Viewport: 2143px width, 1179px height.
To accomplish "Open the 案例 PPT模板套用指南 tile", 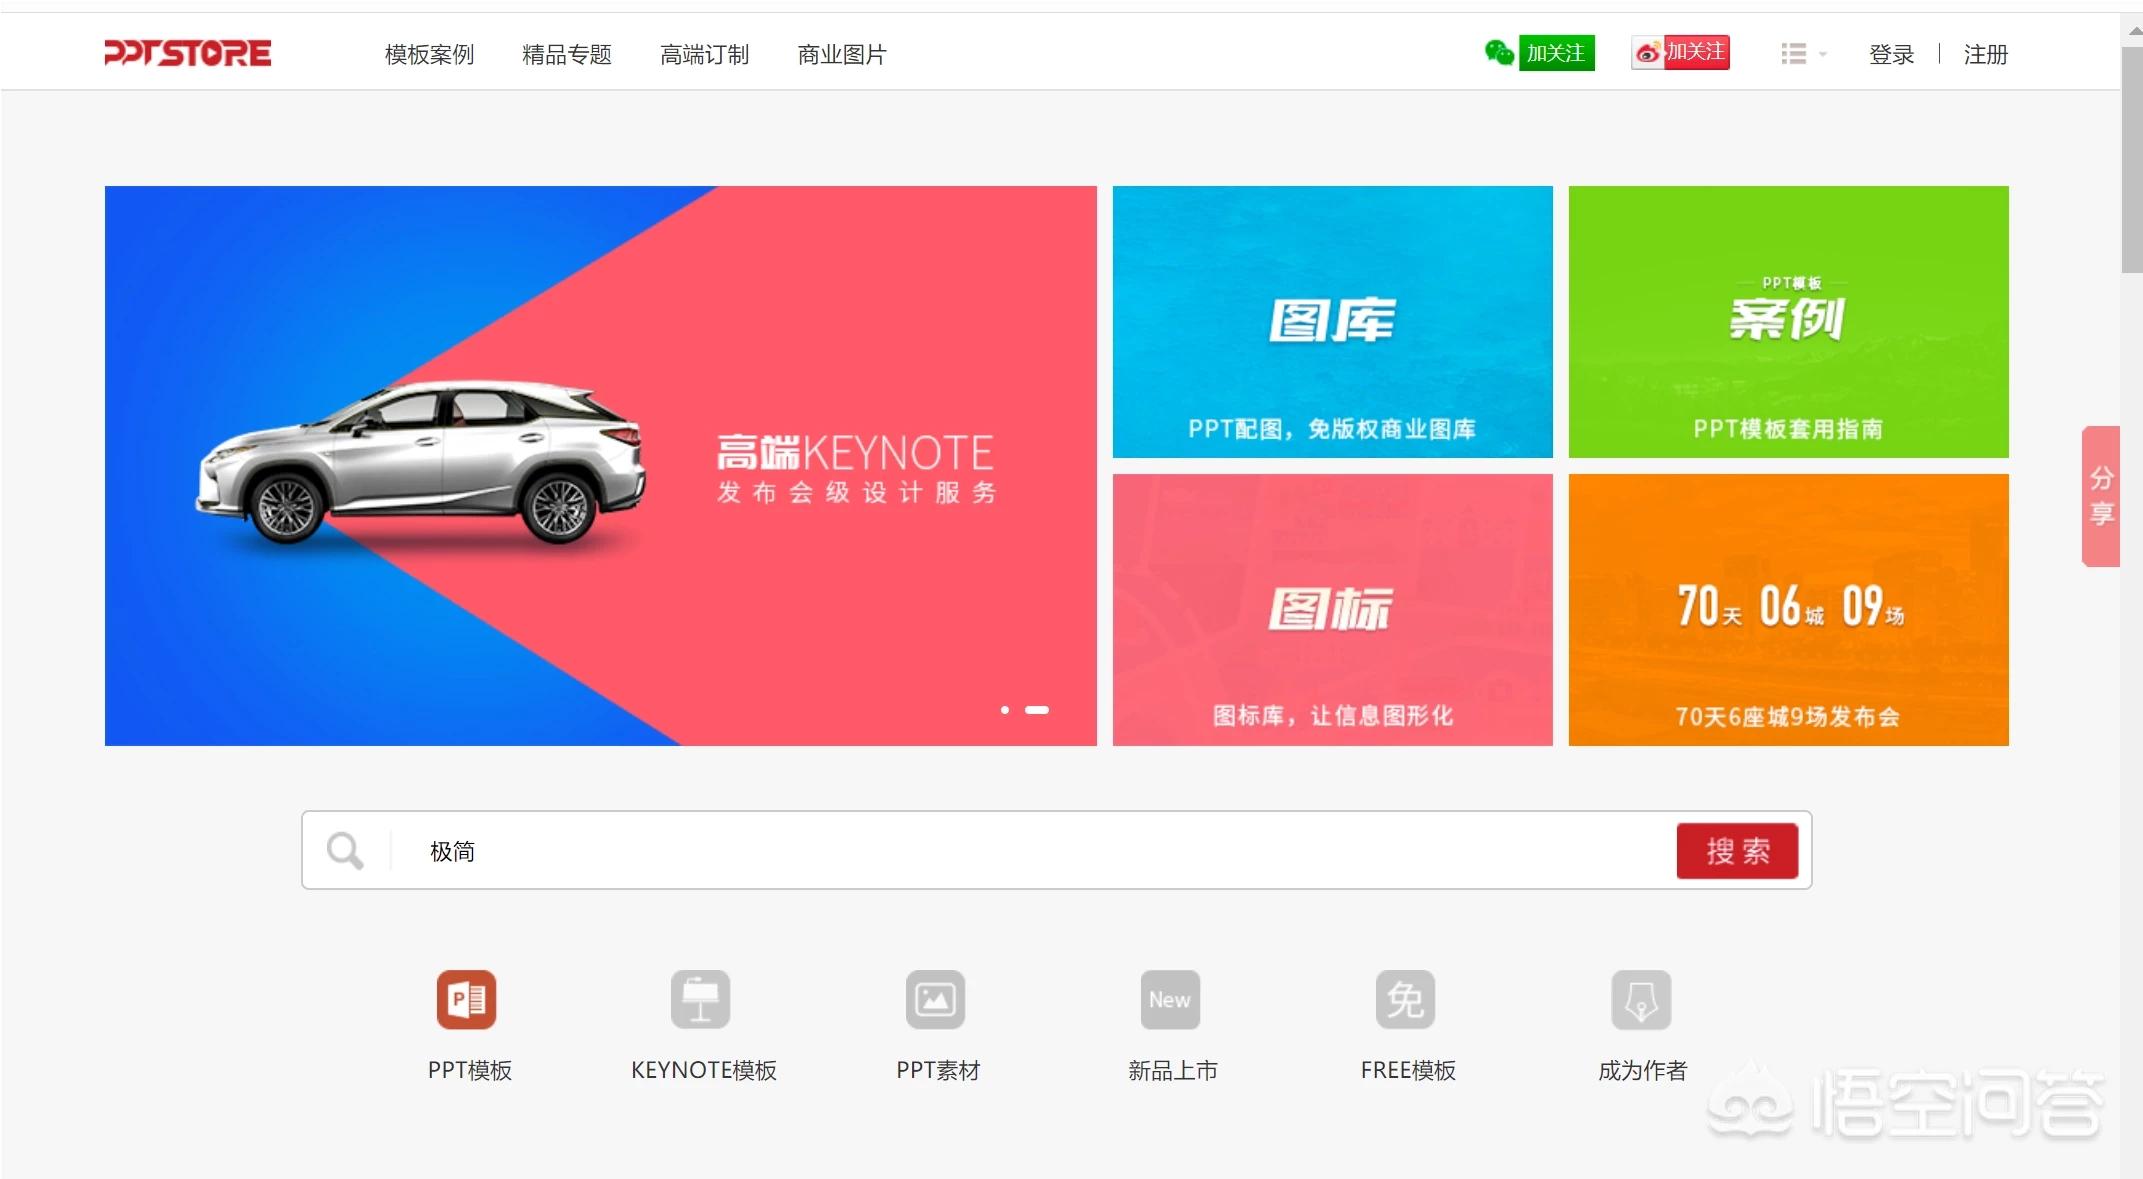I will coord(1789,322).
